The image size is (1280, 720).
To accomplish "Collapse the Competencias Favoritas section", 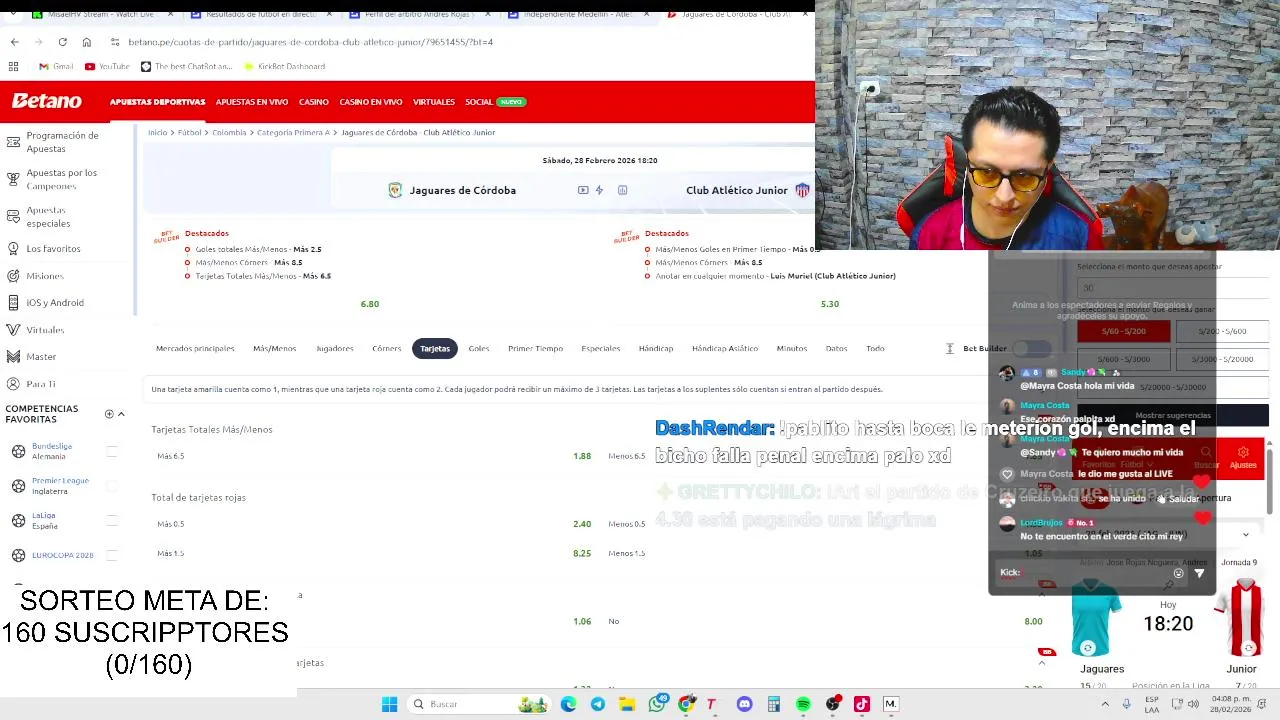I will (121, 414).
